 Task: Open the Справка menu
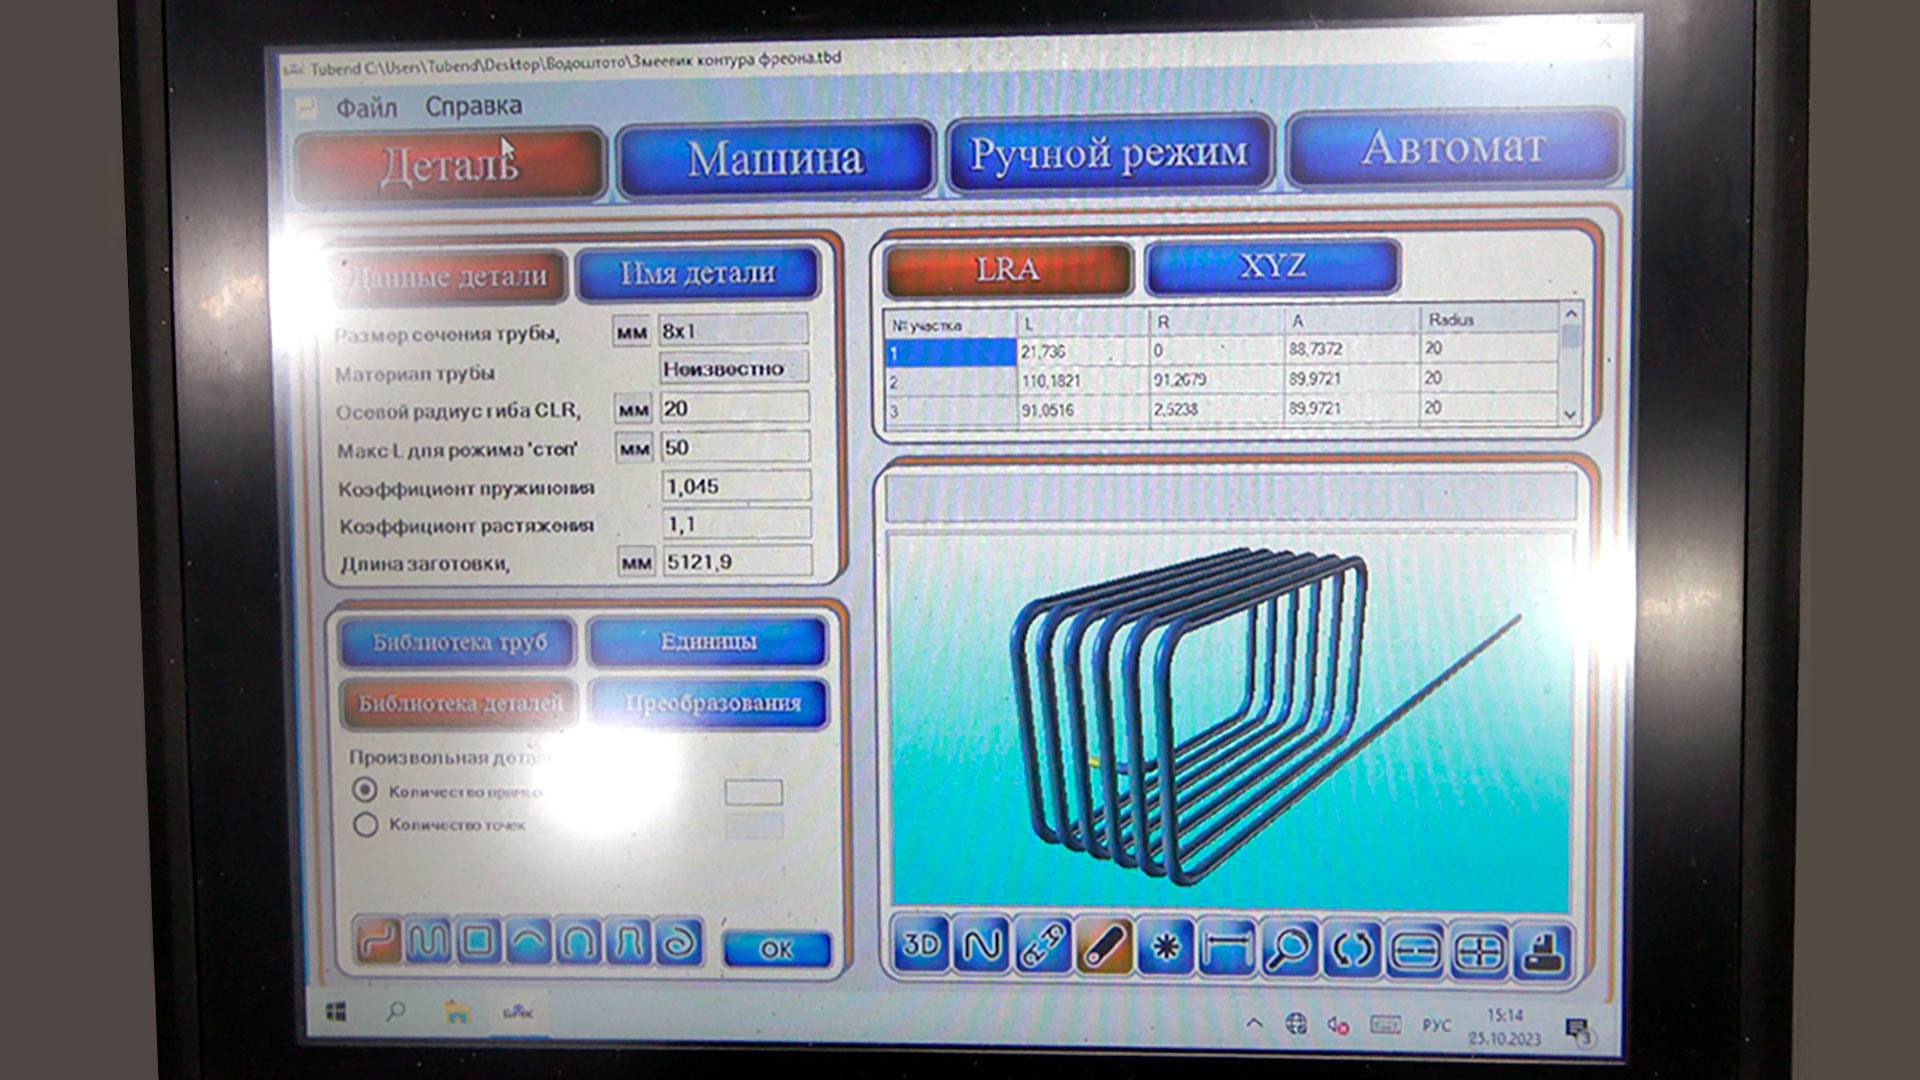click(x=473, y=105)
